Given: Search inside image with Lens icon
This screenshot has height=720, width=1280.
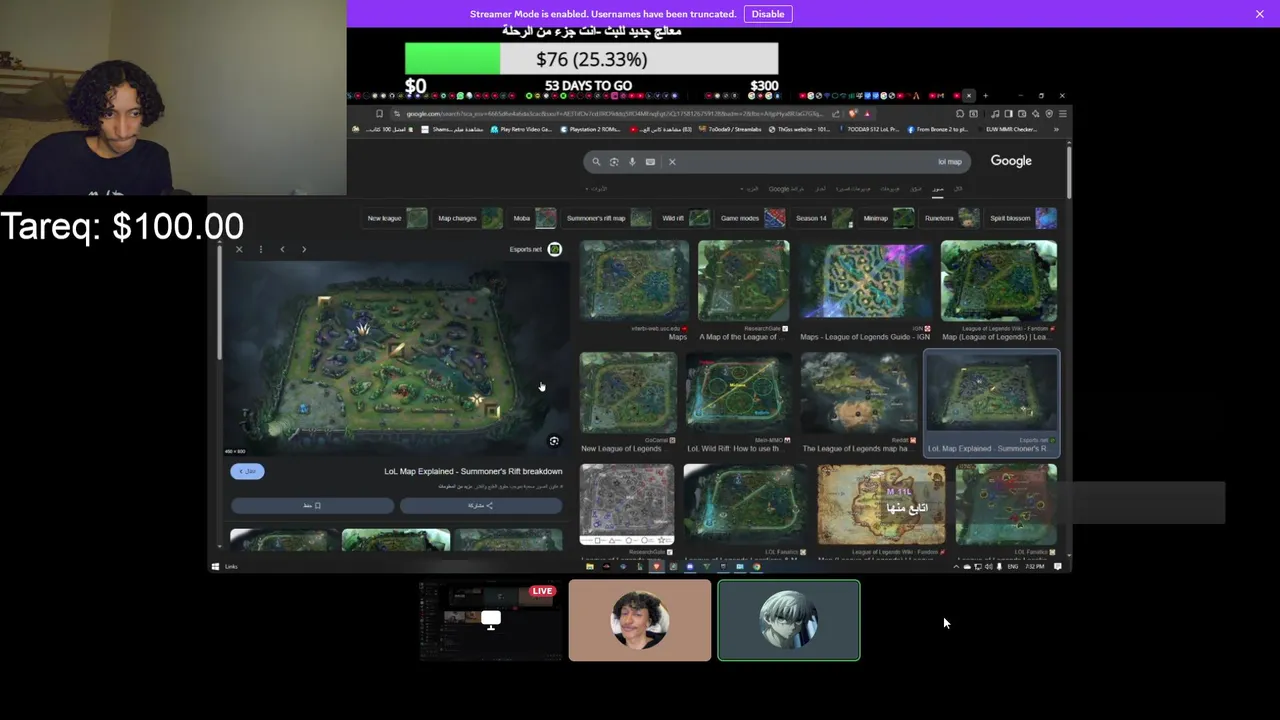Looking at the screenshot, I should tap(554, 441).
